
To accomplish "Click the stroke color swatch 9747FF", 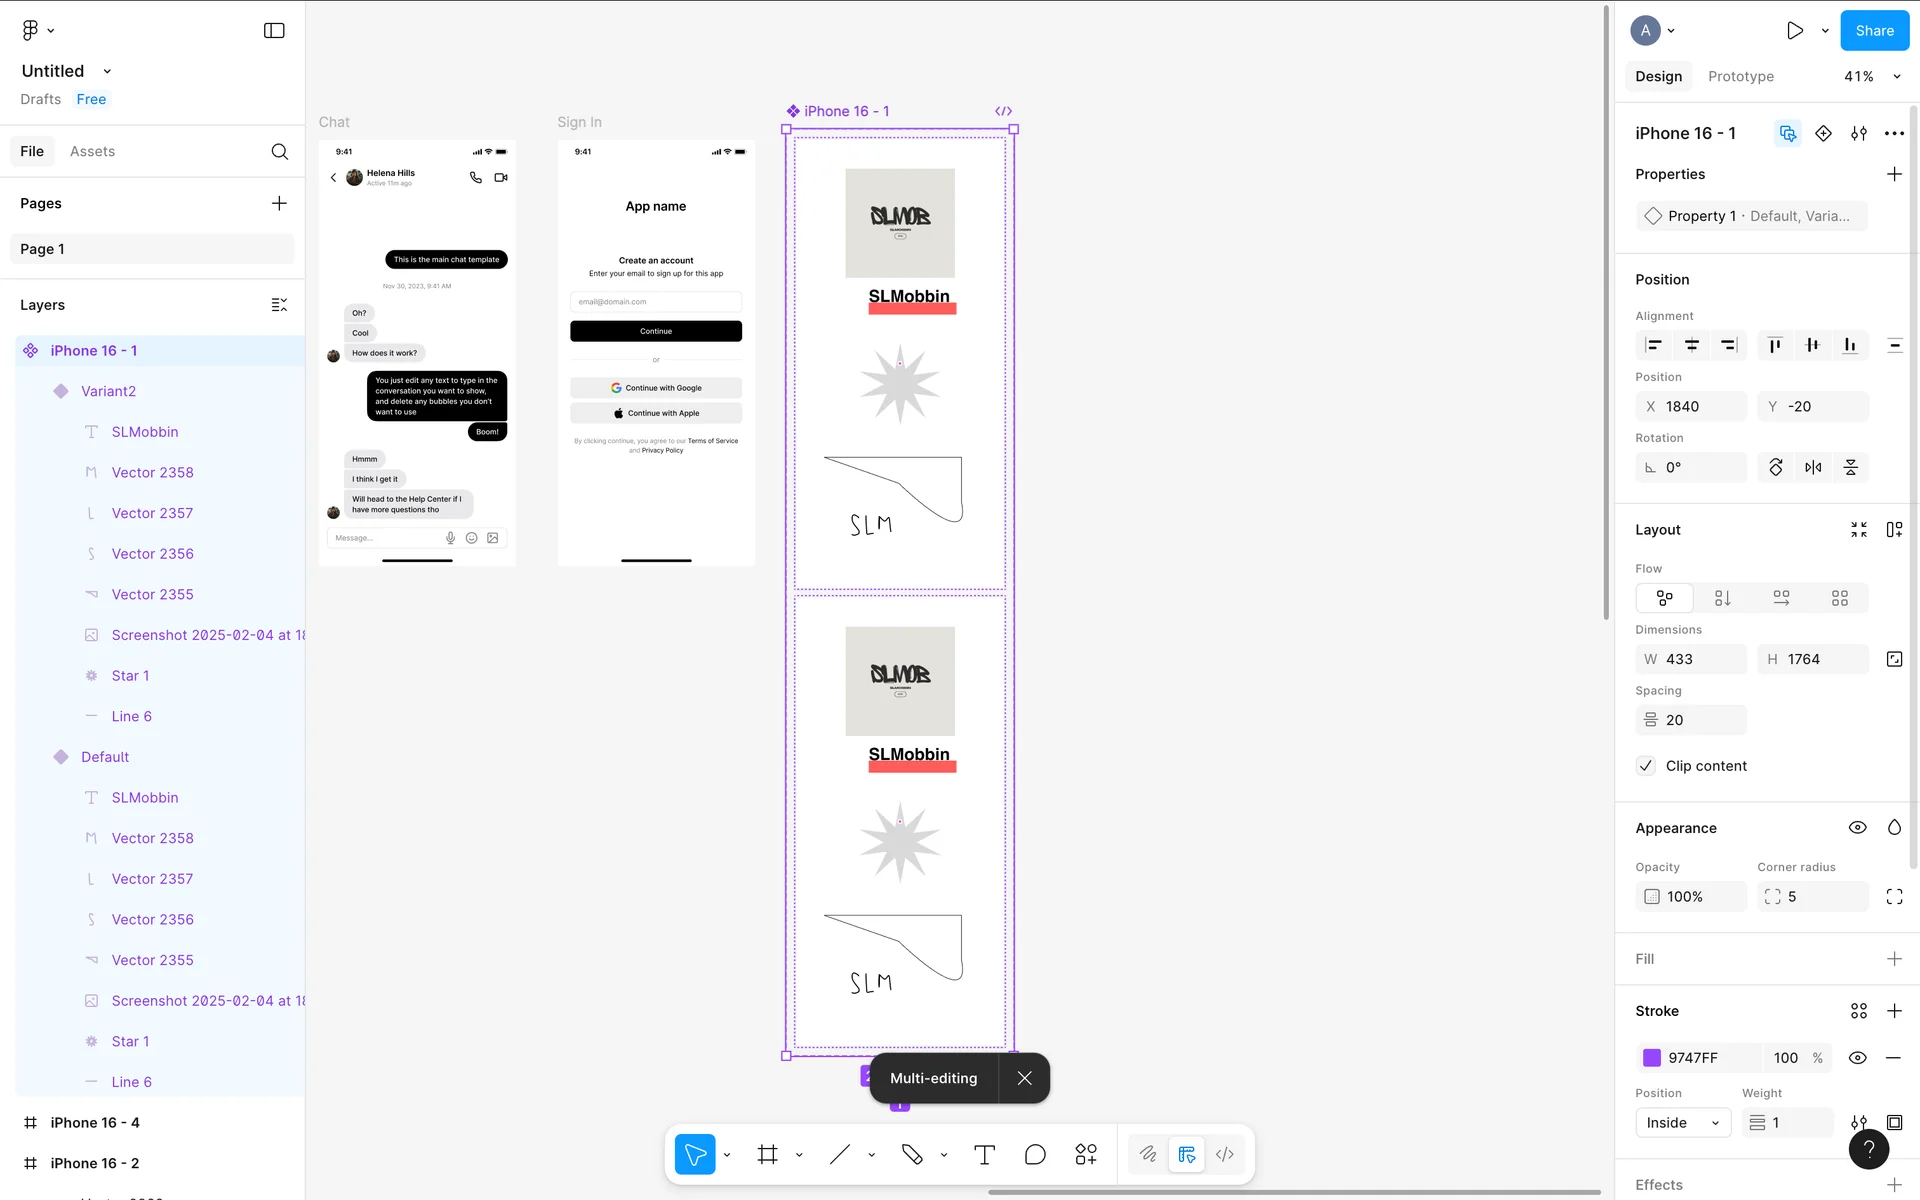I will coord(1652,1058).
